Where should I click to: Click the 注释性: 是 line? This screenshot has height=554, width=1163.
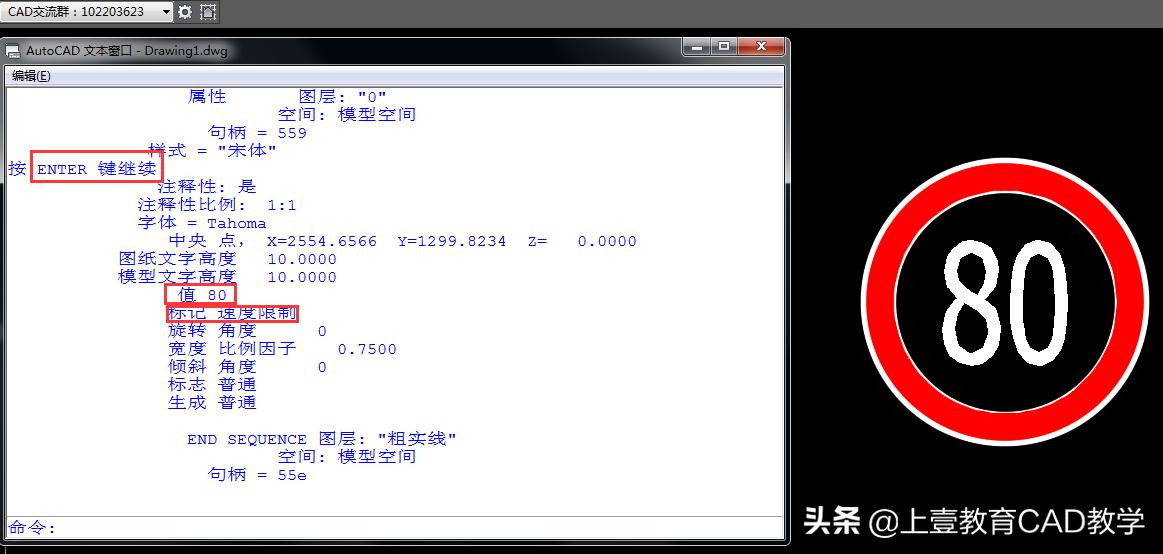pyautogui.click(x=207, y=187)
